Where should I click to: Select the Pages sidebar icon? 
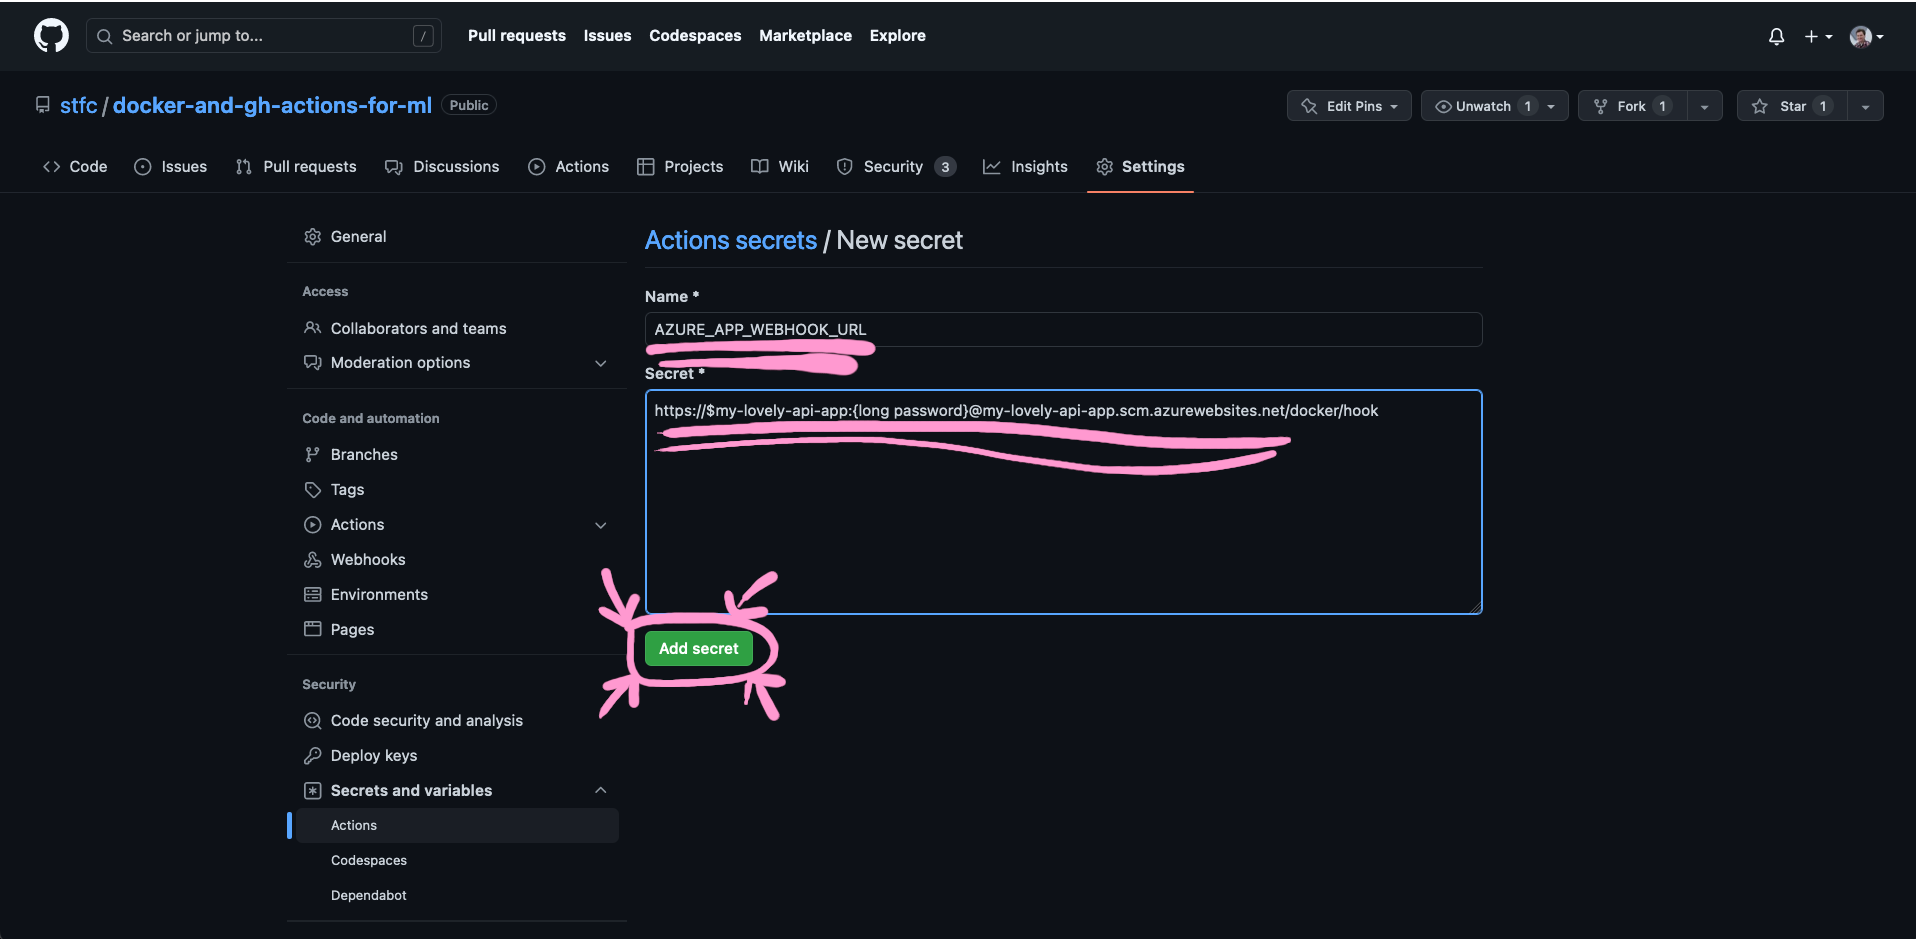(313, 629)
